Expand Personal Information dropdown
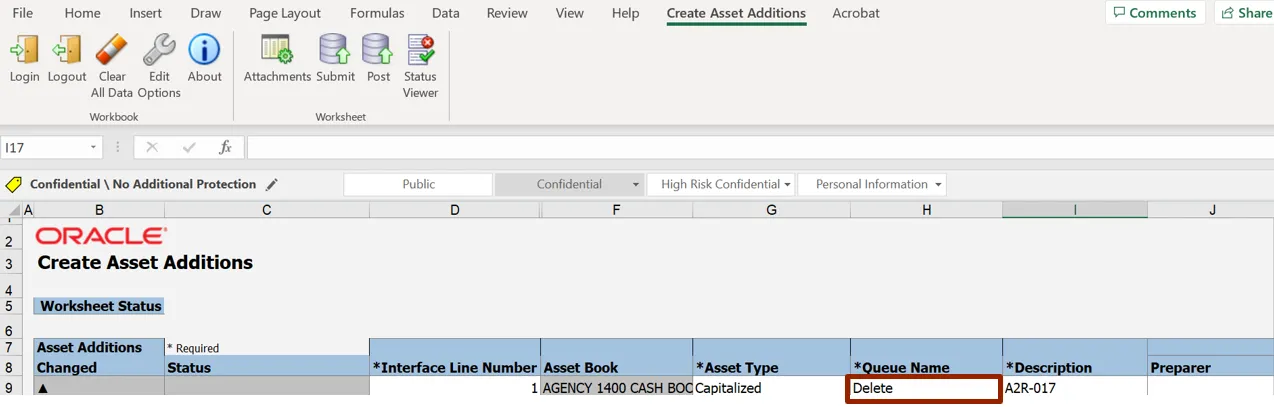This screenshot has height=407, width=1274. click(938, 185)
